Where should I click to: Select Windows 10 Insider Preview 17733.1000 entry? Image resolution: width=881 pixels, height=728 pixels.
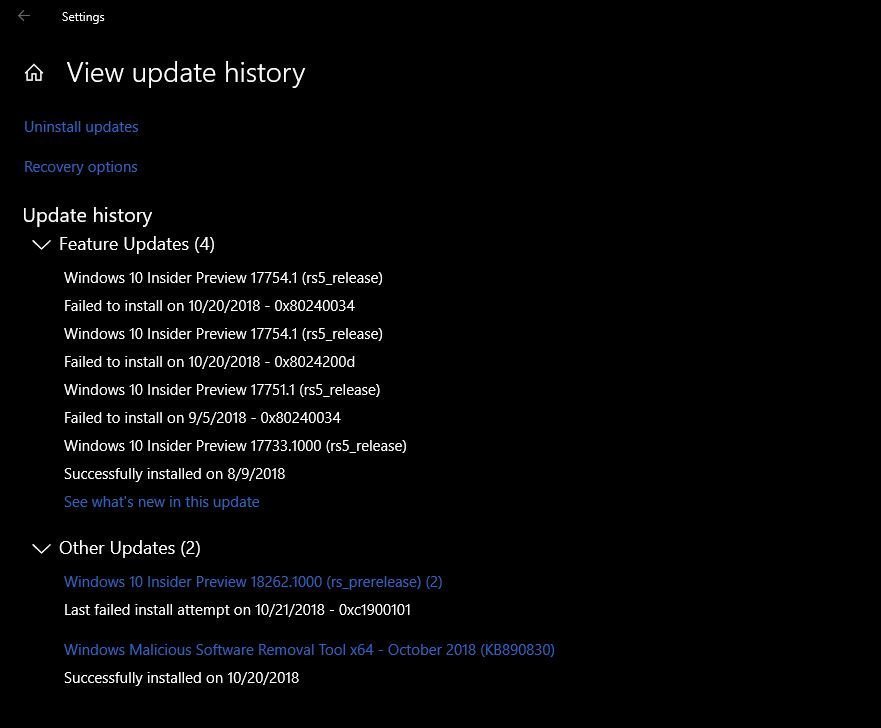click(235, 446)
